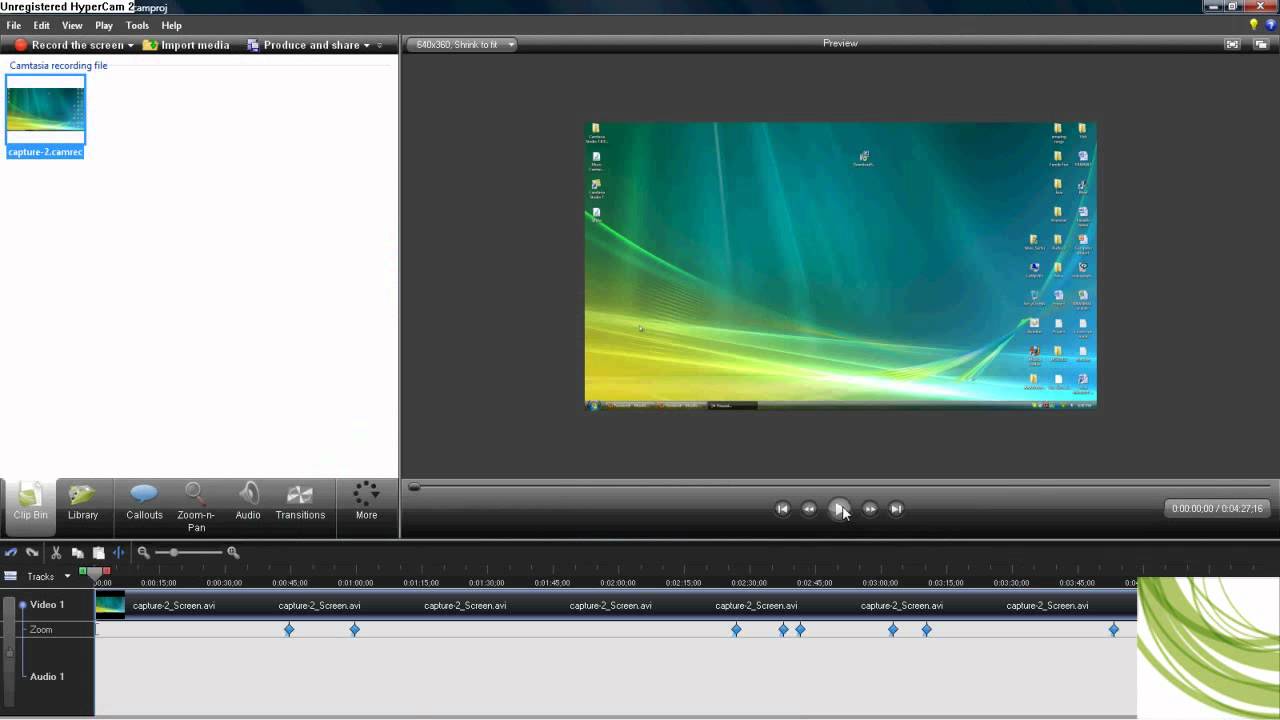Play the video in preview
Image resolution: width=1280 pixels, height=720 pixels.
(x=840, y=508)
